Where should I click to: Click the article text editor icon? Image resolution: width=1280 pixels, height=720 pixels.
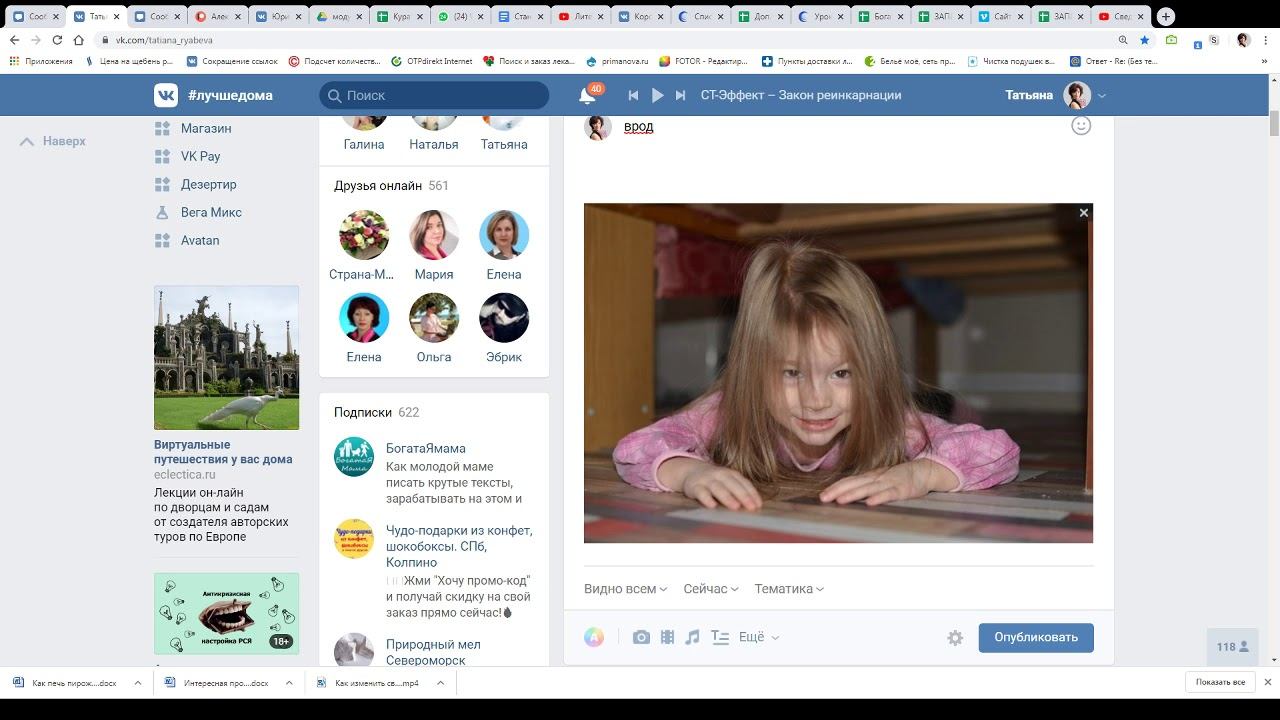tap(719, 638)
